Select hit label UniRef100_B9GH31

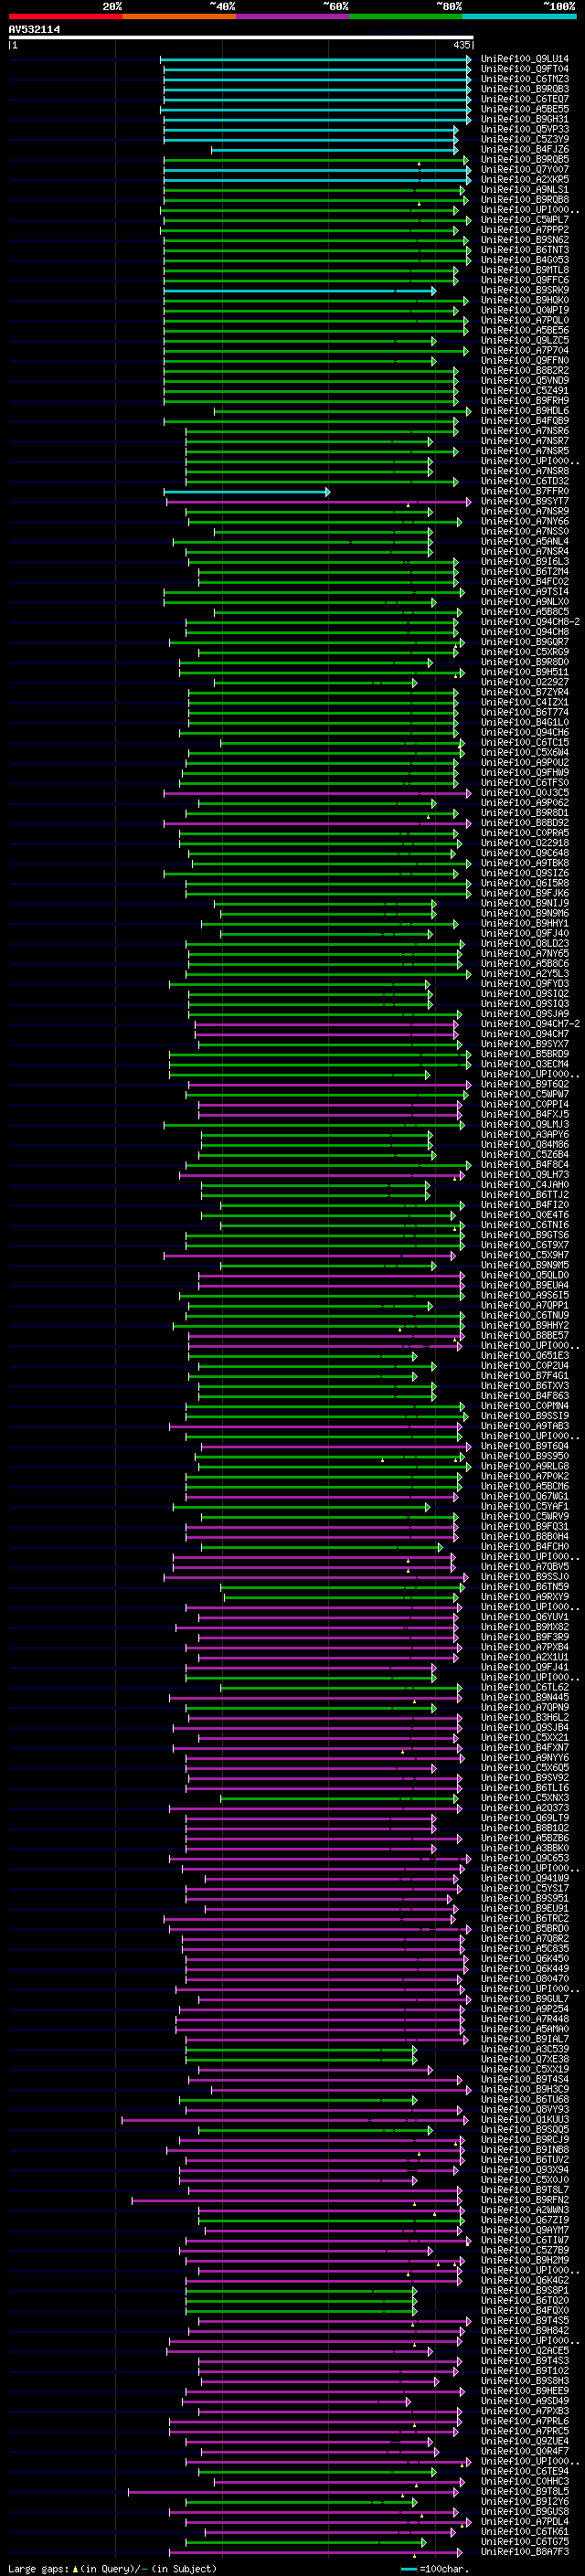[525, 119]
